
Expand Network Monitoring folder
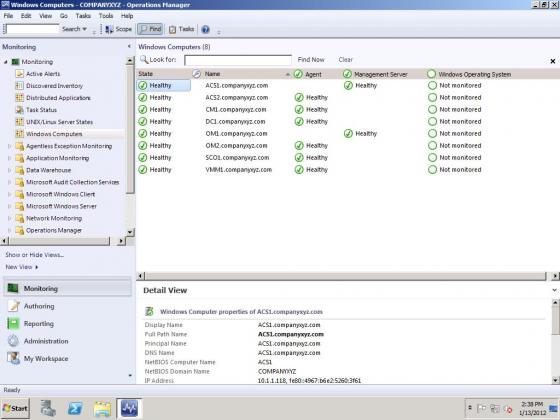9,218
